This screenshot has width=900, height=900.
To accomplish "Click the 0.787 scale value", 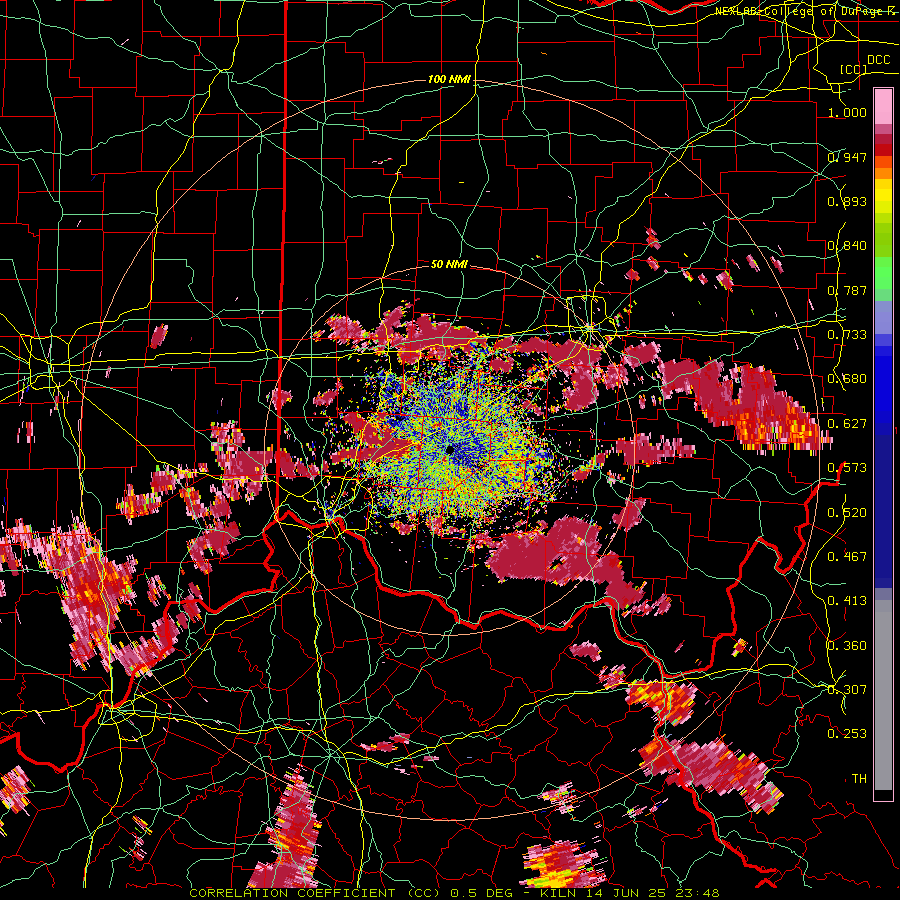I will pos(847,290).
